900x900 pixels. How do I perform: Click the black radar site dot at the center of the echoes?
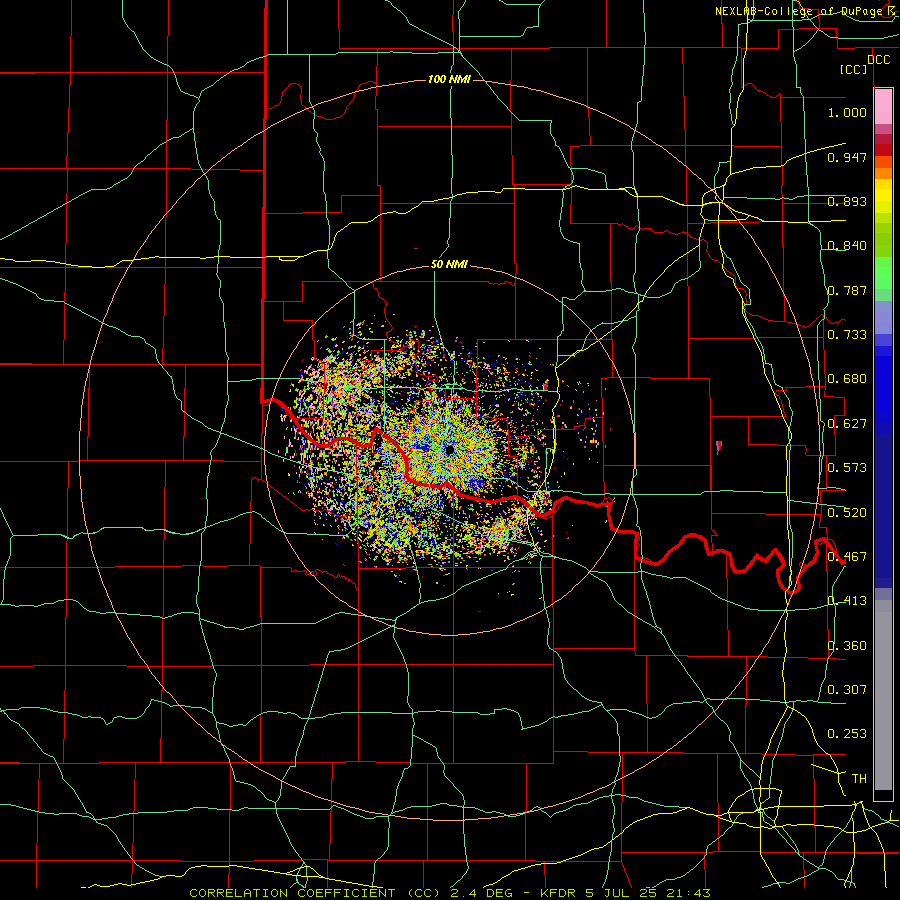click(x=449, y=450)
